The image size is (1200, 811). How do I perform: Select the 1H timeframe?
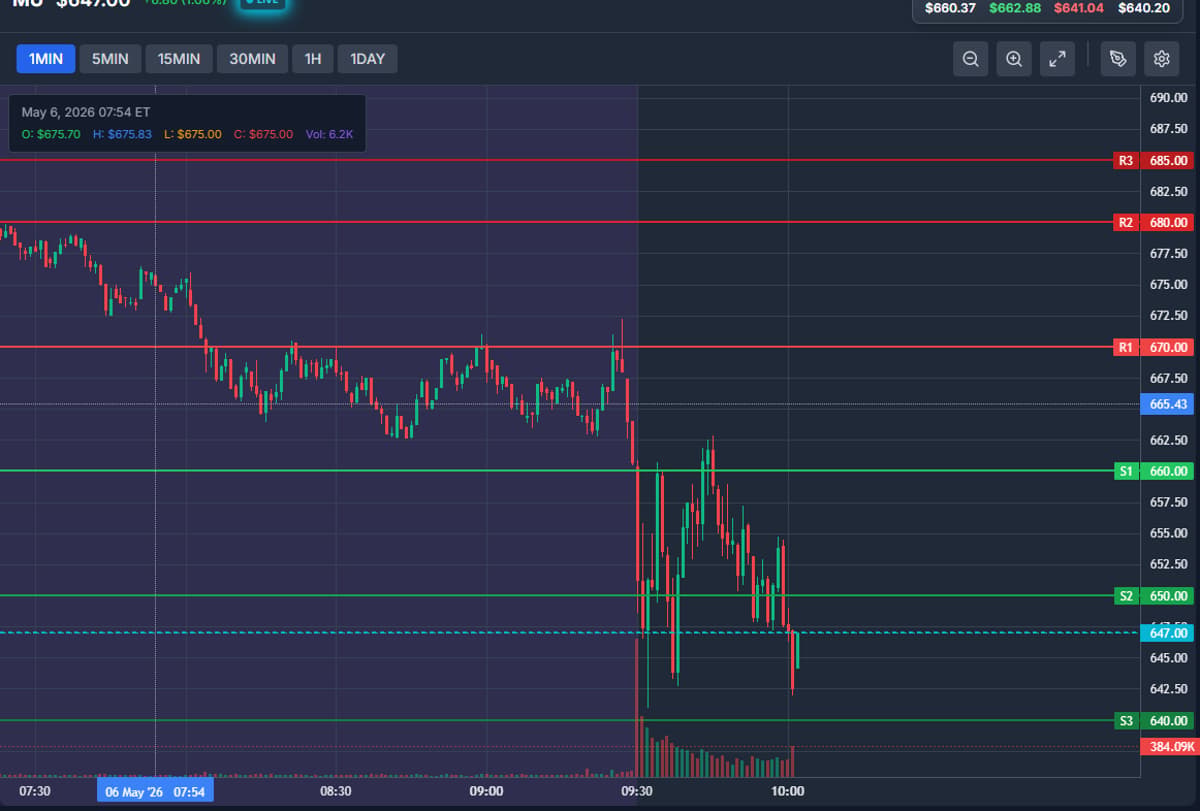pos(313,59)
